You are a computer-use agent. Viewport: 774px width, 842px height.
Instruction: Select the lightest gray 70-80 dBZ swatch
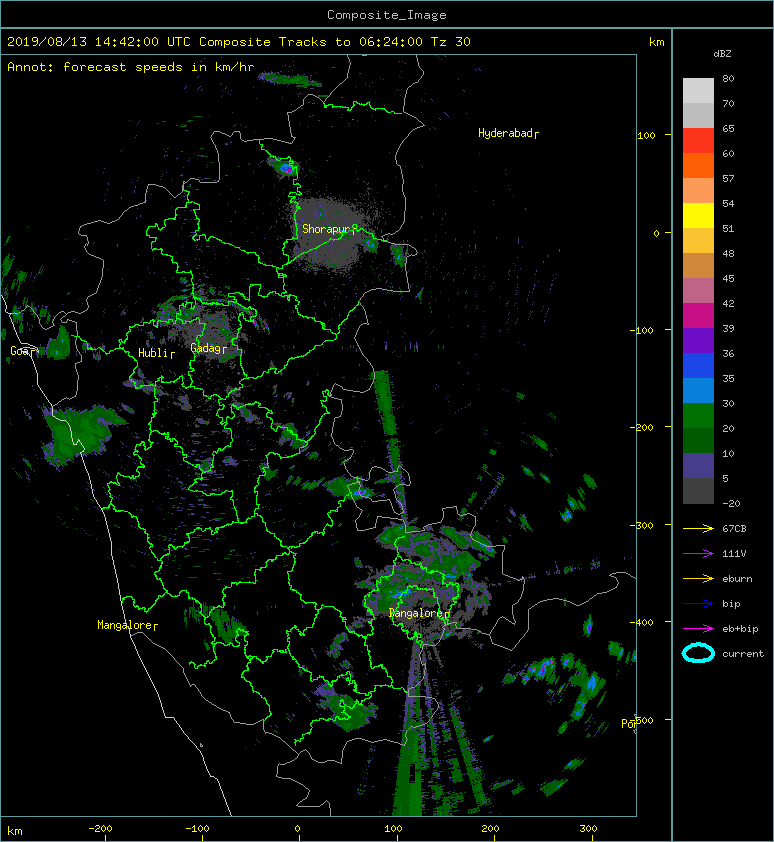click(698, 91)
